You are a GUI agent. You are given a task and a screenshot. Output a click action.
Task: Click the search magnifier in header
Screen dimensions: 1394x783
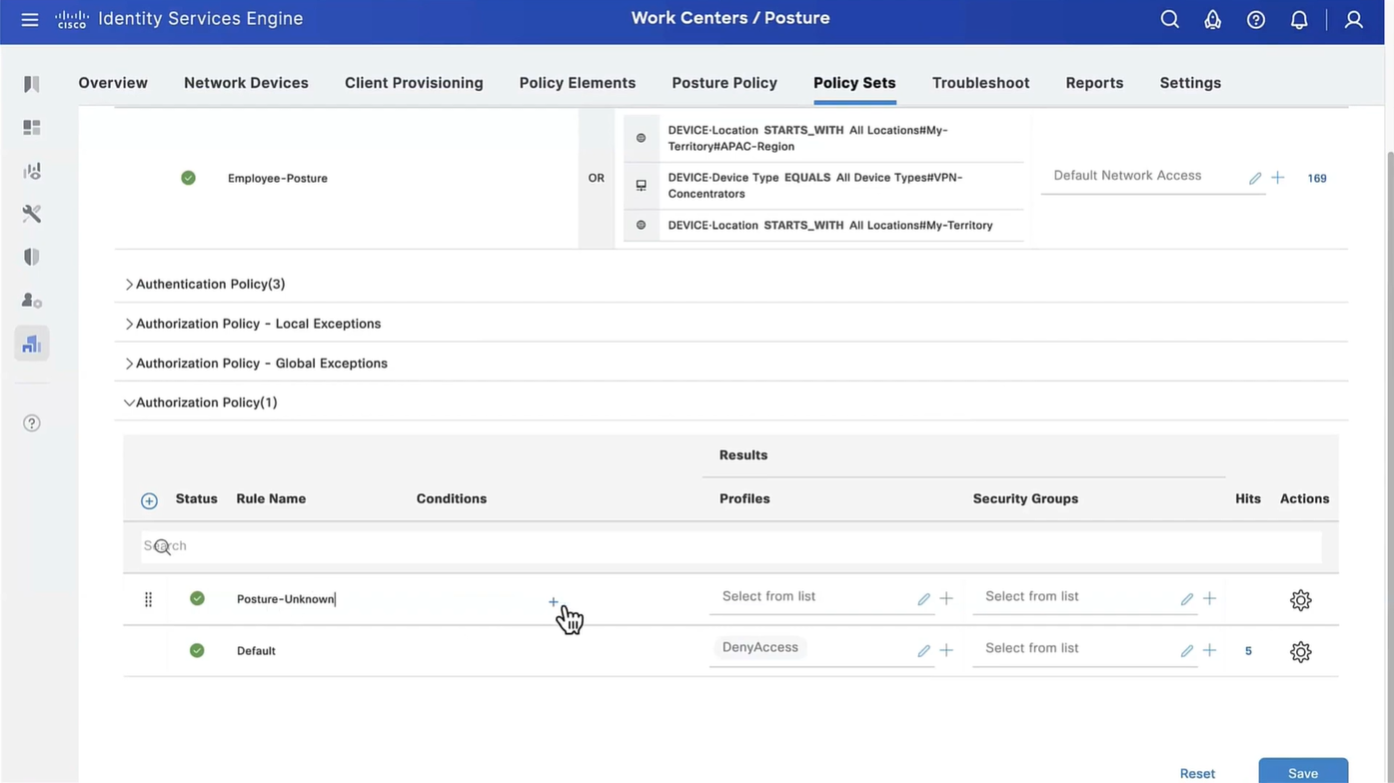(1169, 20)
